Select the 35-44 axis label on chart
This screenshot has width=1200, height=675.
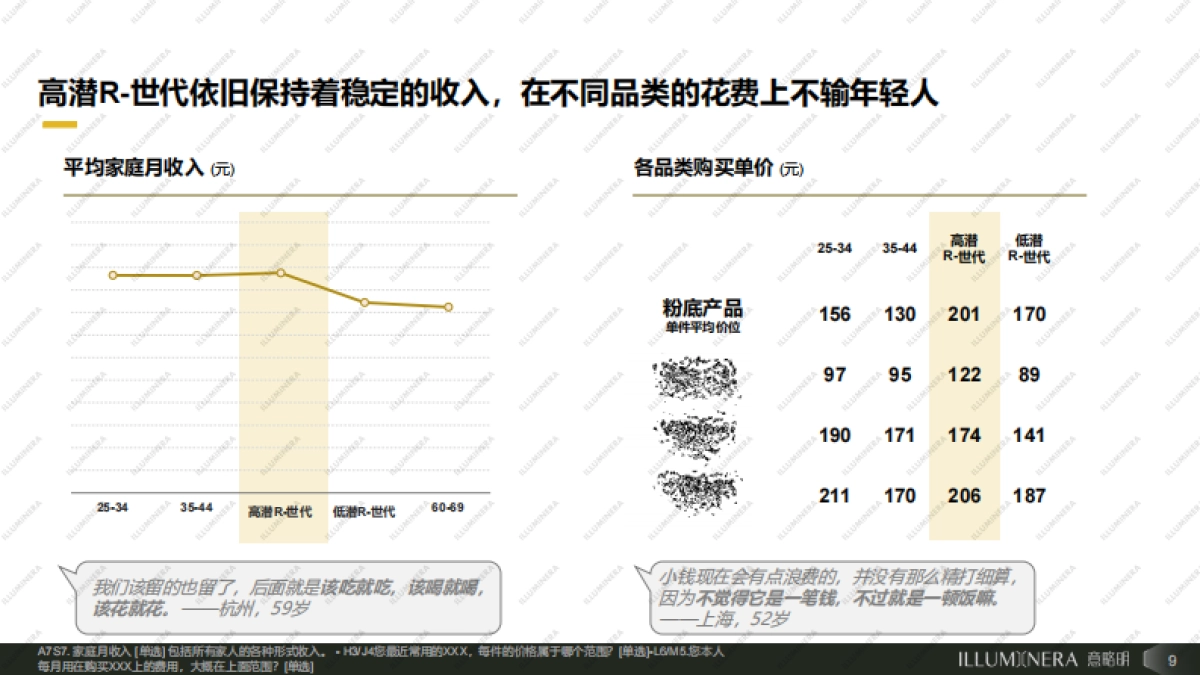[198, 506]
